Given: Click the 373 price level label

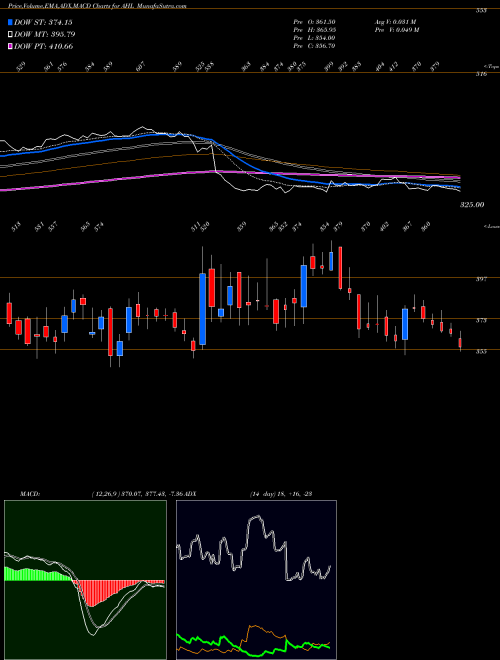Looking at the screenshot, I should coord(481,320).
